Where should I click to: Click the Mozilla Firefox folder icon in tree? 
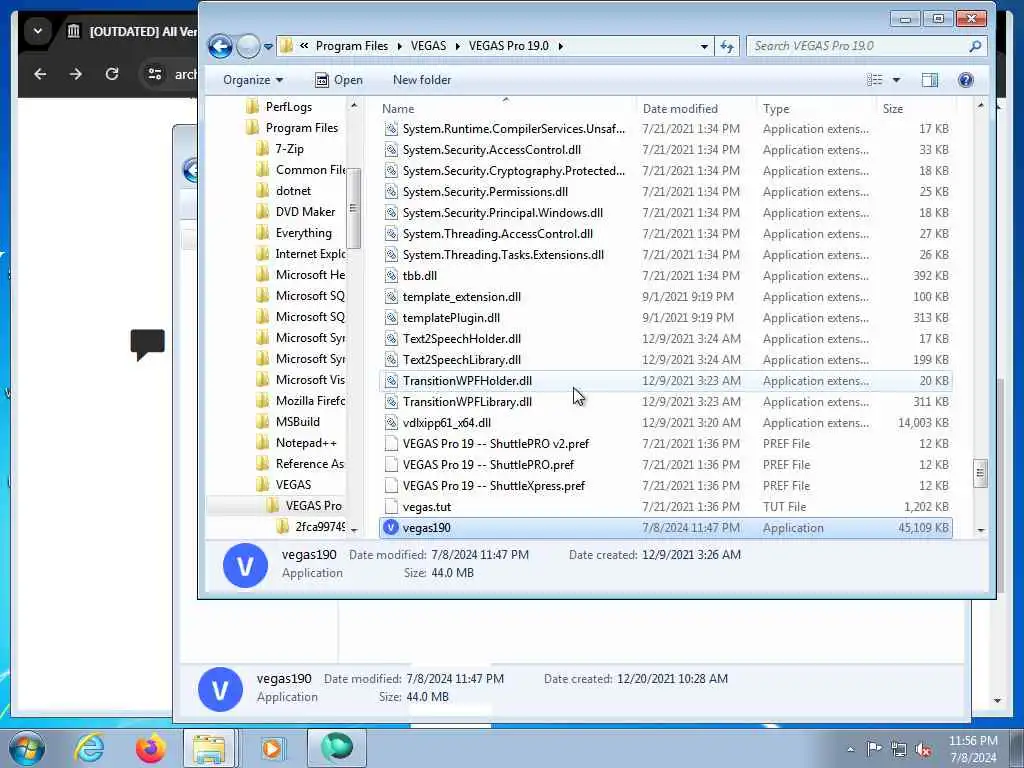(263, 400)
